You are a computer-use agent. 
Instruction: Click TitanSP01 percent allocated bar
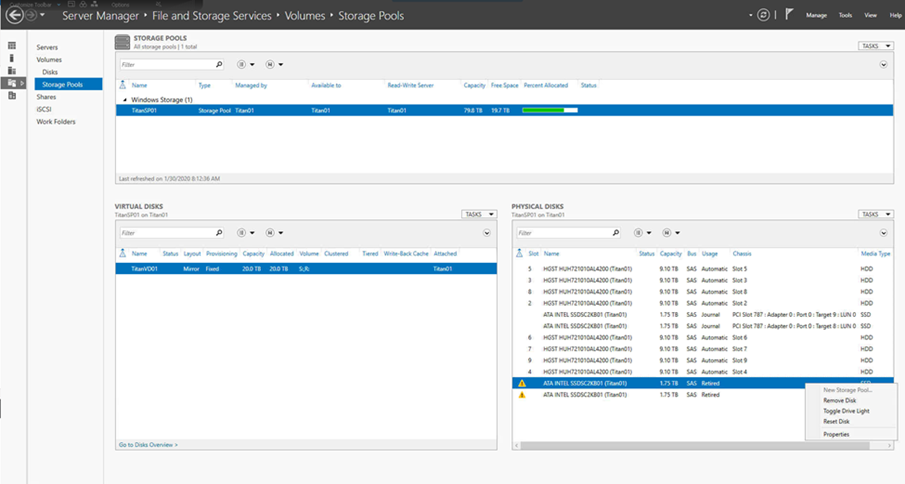click(x=549, y=110)
